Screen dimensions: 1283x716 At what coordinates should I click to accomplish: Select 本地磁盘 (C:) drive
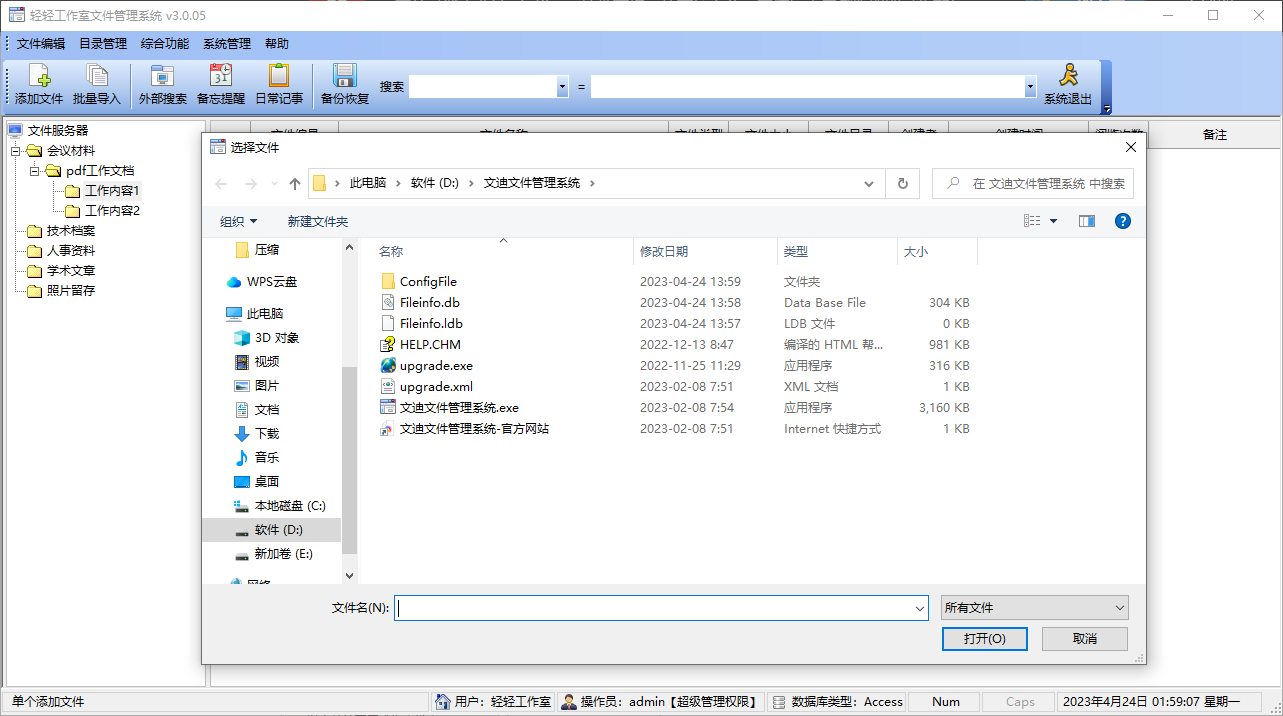280,506
